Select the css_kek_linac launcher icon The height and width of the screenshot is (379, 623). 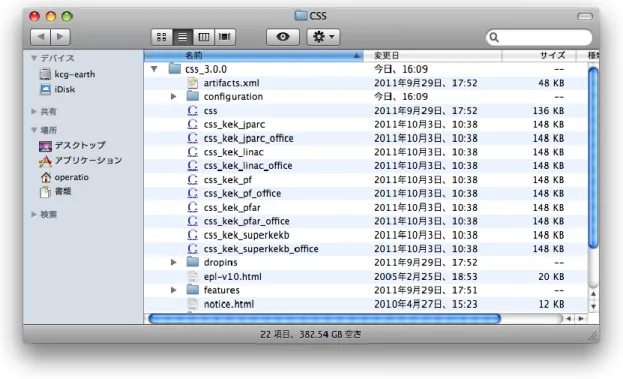click(193, 152)
